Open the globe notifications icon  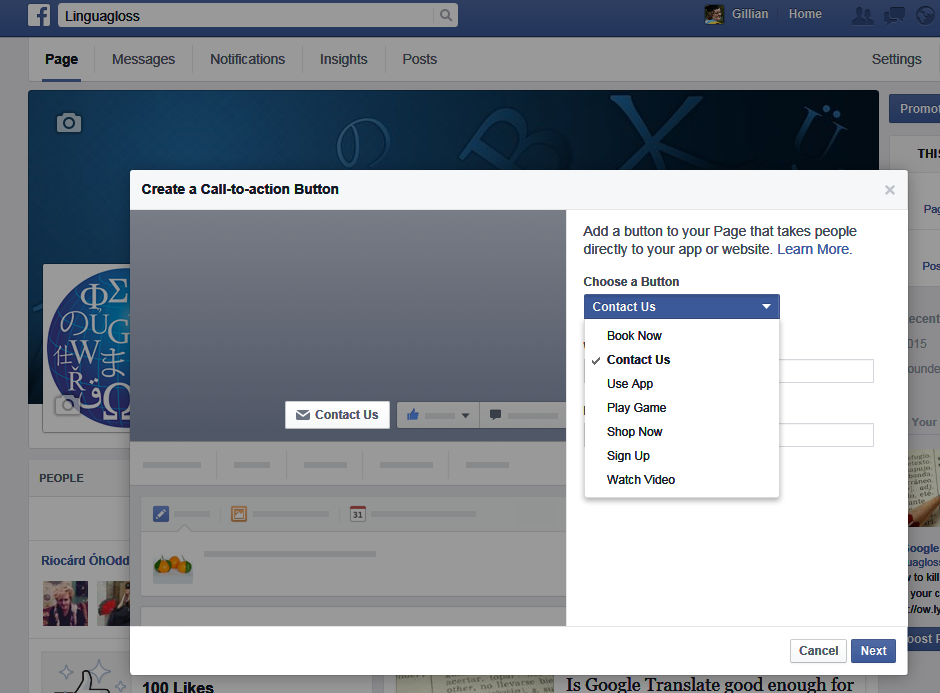pyautogui.click(x=926, y=16)
